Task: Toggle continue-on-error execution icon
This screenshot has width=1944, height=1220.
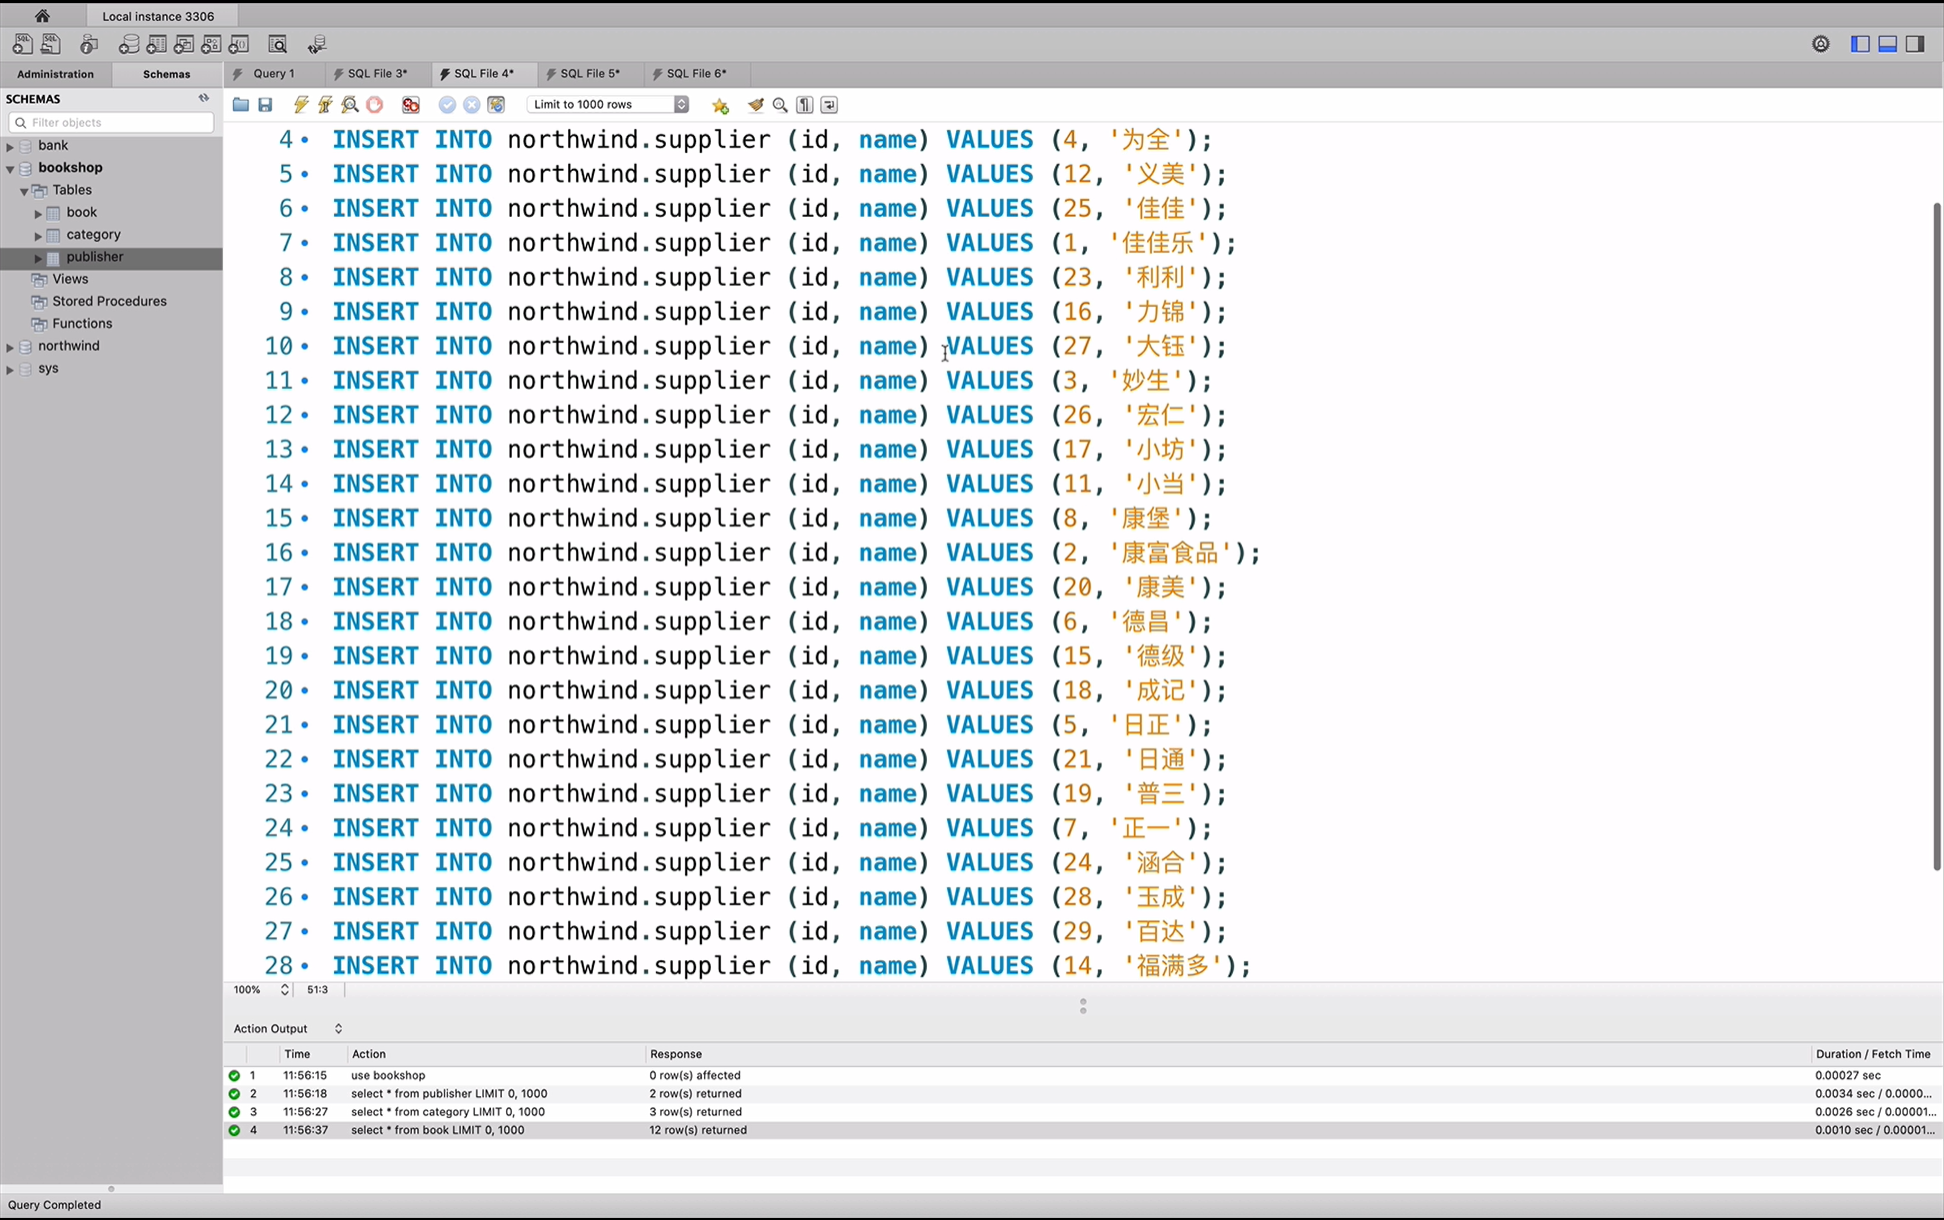Action: (411, 105)
